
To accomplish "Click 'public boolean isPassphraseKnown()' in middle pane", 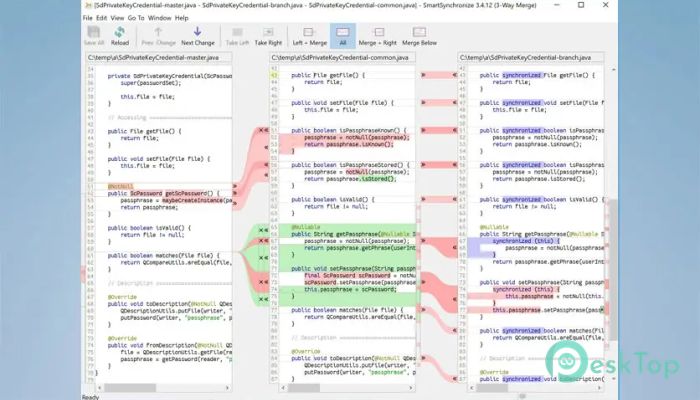I will (x=349, y=130).
